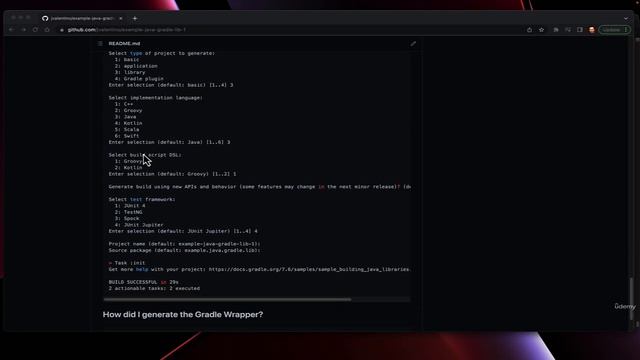
Task: Click the browser Update button
Action: click(614, 30)
